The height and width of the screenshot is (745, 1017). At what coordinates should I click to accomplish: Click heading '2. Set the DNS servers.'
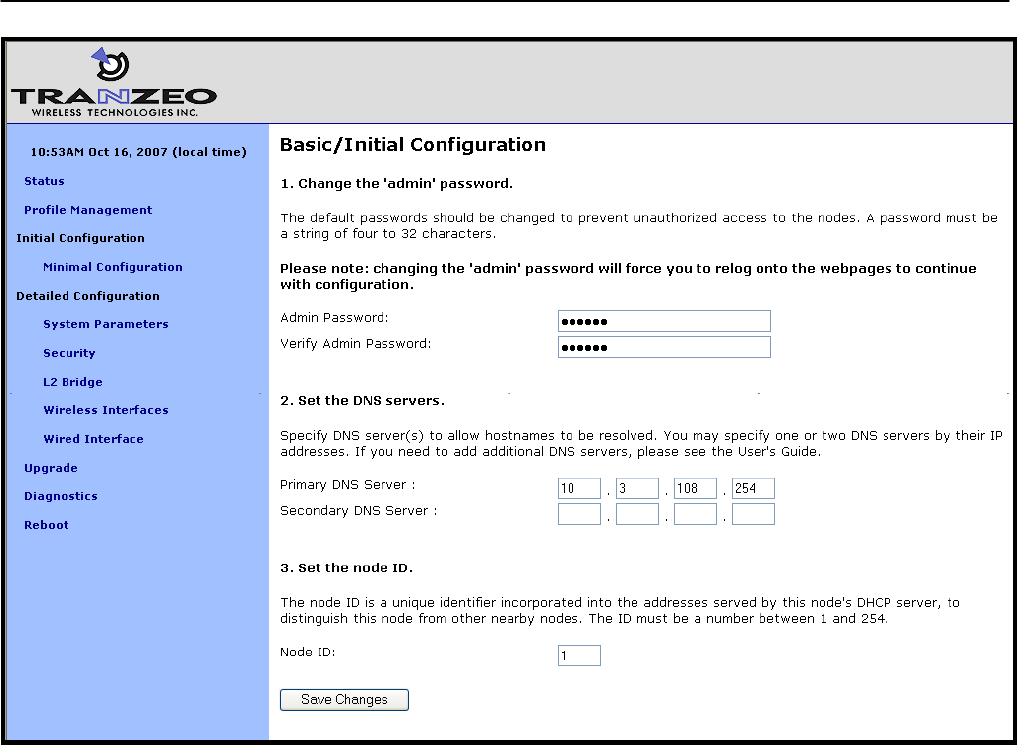363,401
